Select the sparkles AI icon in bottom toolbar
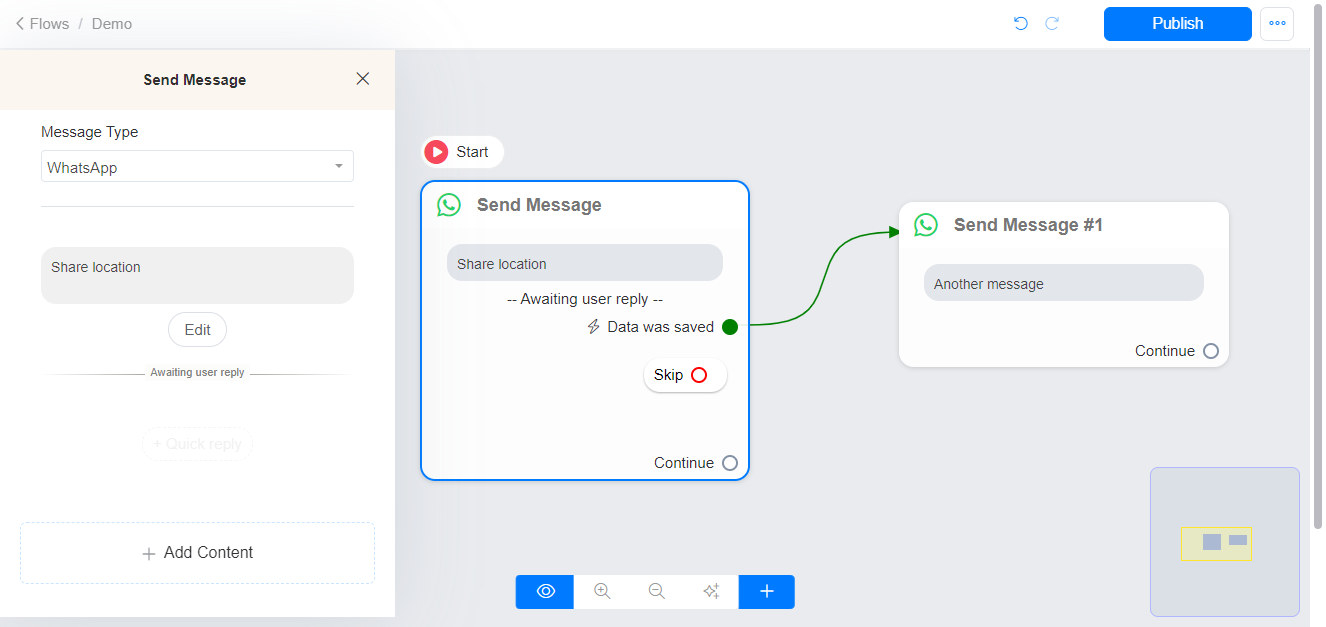 pos(711,591)
